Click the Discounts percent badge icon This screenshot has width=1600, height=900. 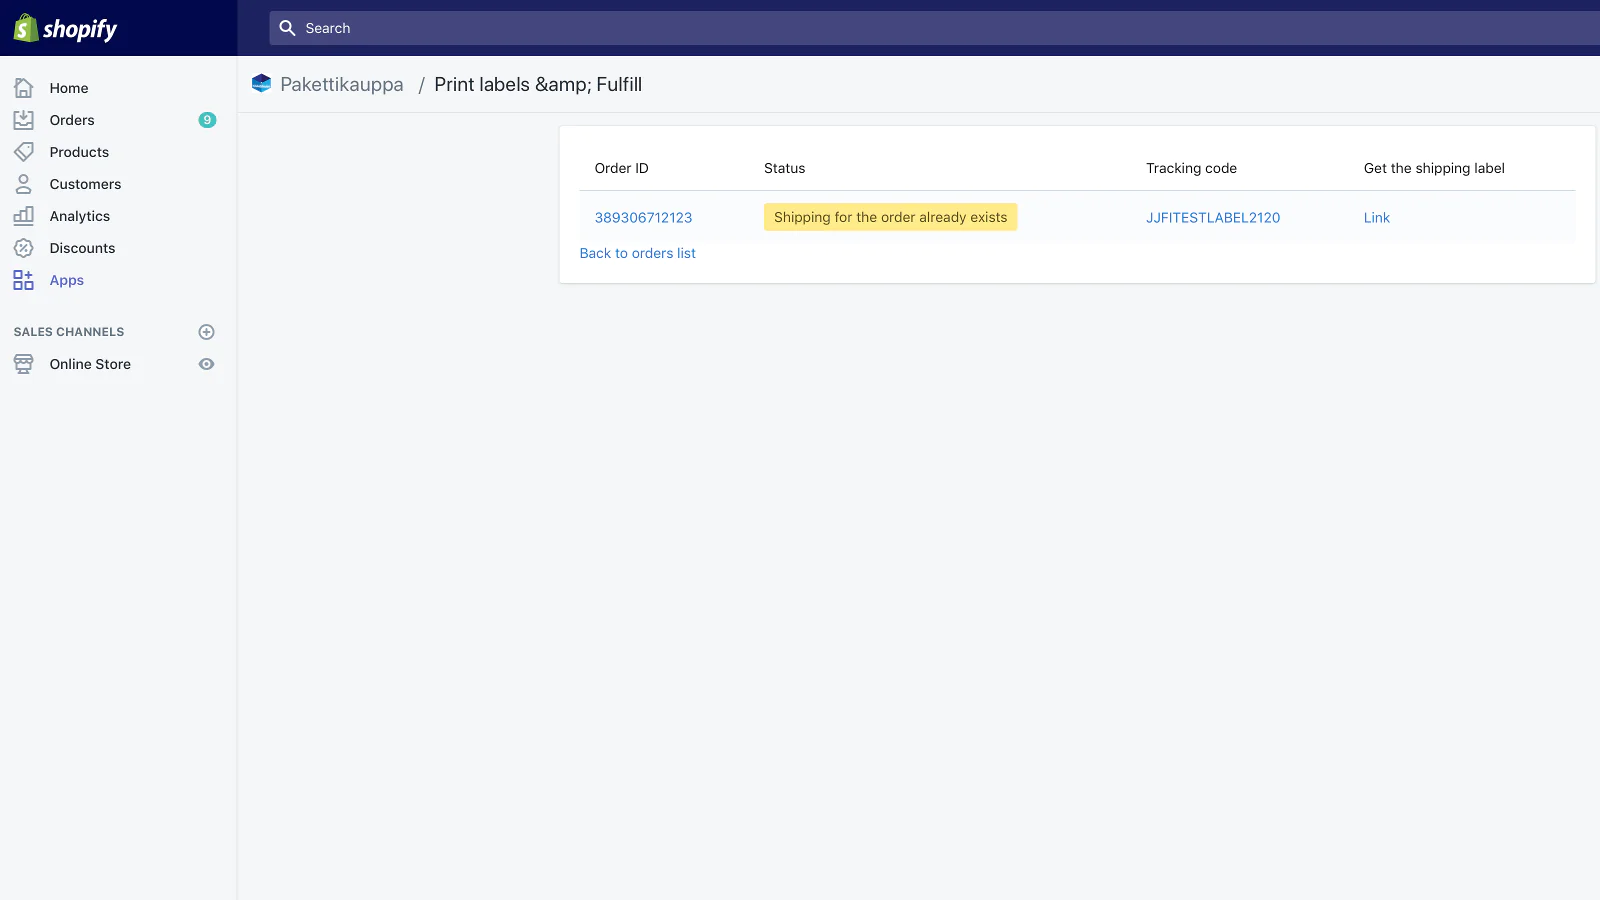click(24, 248)
